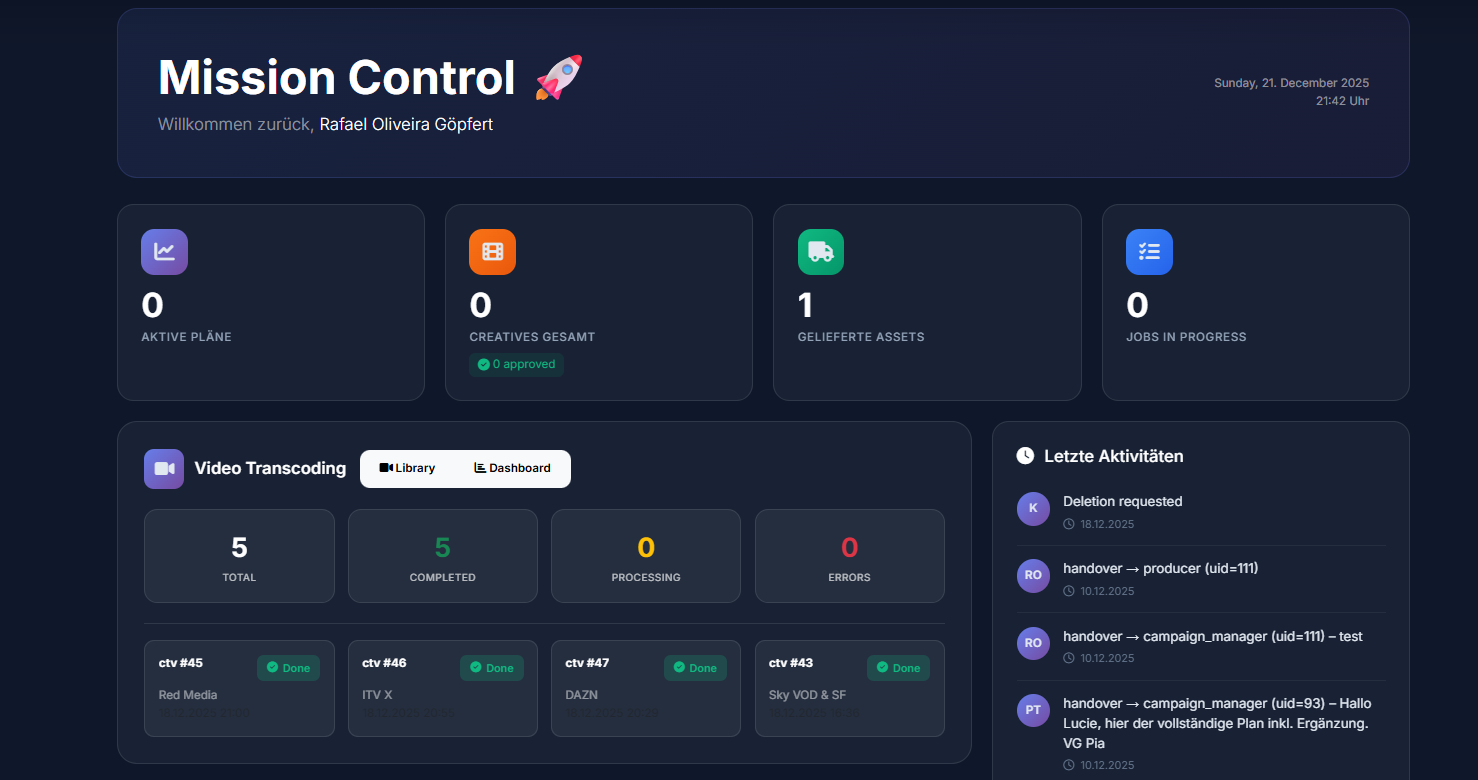
Task: Open the Completed counter showing 5
Action: point(442,556)
